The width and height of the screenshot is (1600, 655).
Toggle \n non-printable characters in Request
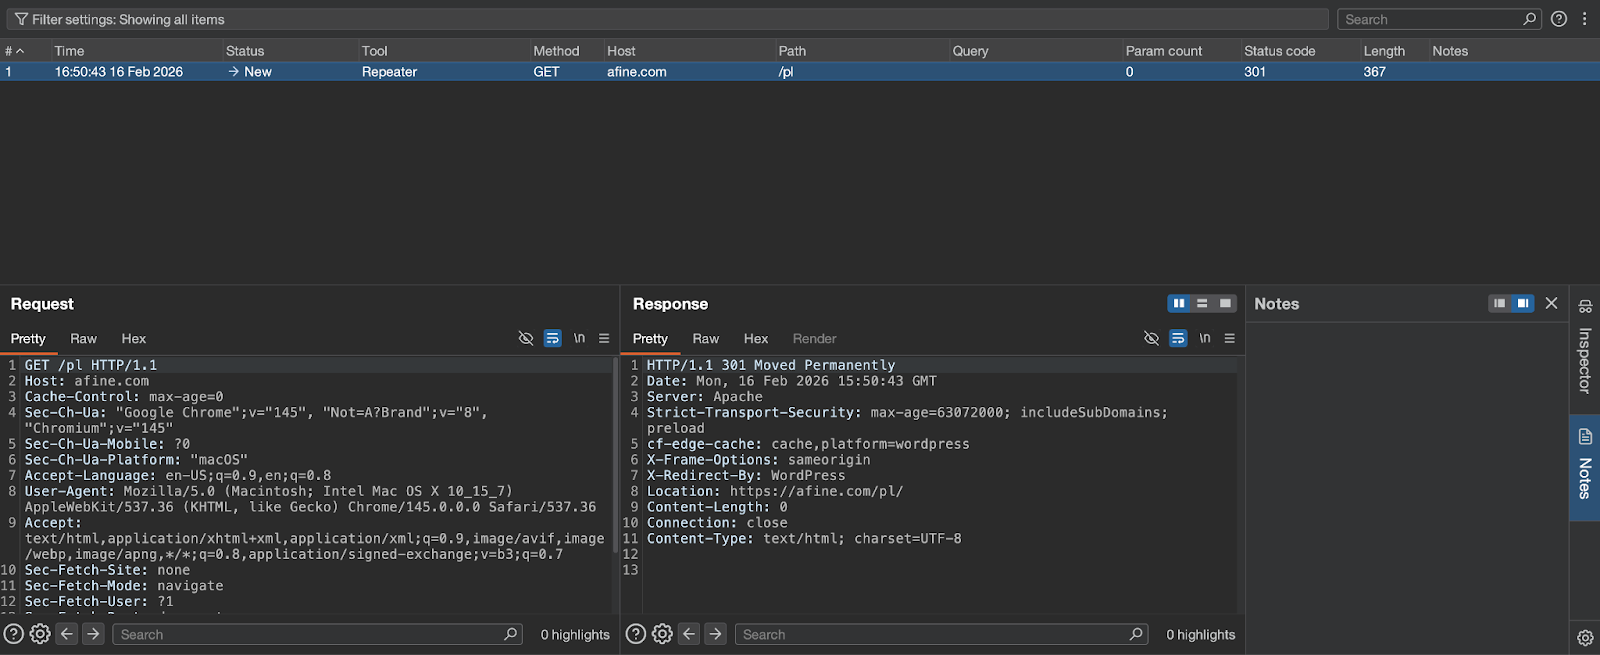[579, 338]
